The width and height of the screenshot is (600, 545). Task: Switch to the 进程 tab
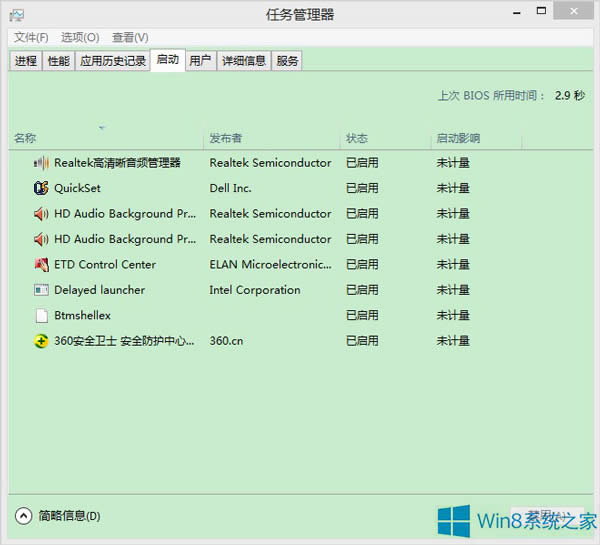(26, 61)
